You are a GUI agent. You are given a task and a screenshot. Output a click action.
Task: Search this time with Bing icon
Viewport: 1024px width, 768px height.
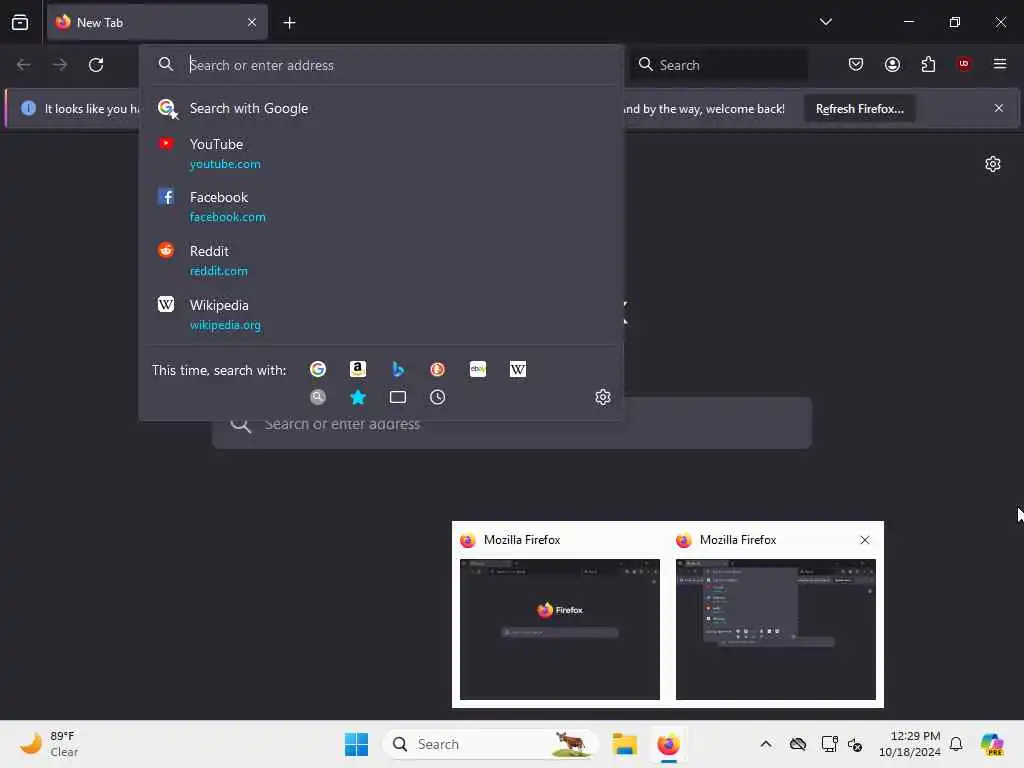[x=398, y=370]
